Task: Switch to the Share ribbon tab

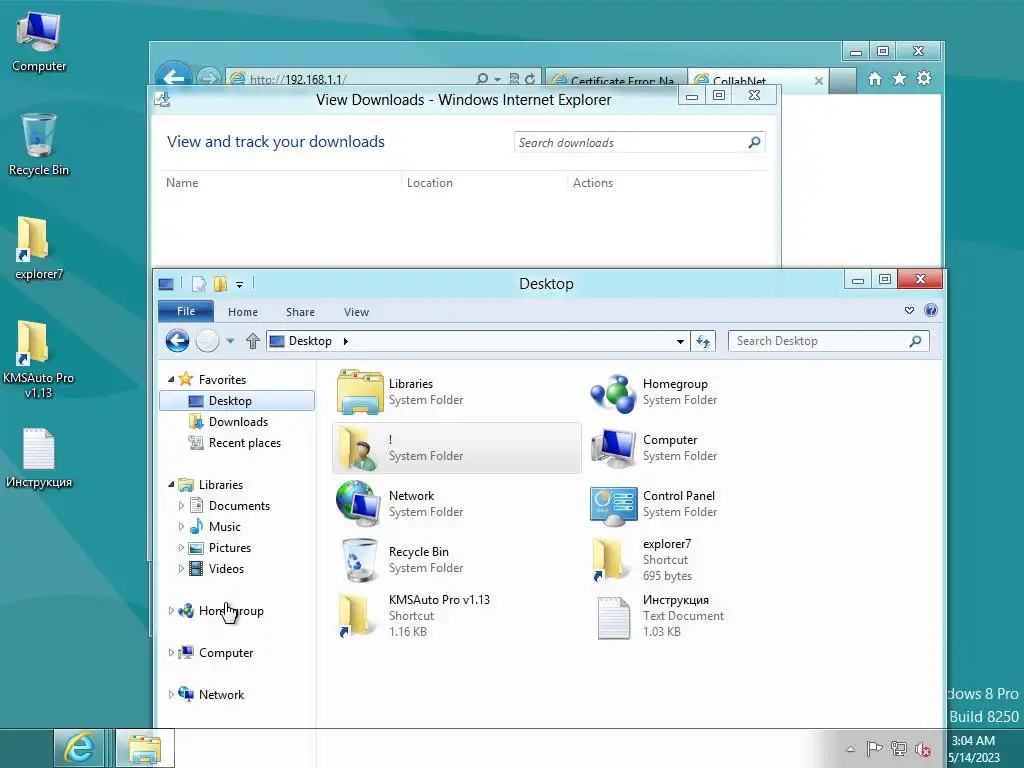Action: coord(300,312)
